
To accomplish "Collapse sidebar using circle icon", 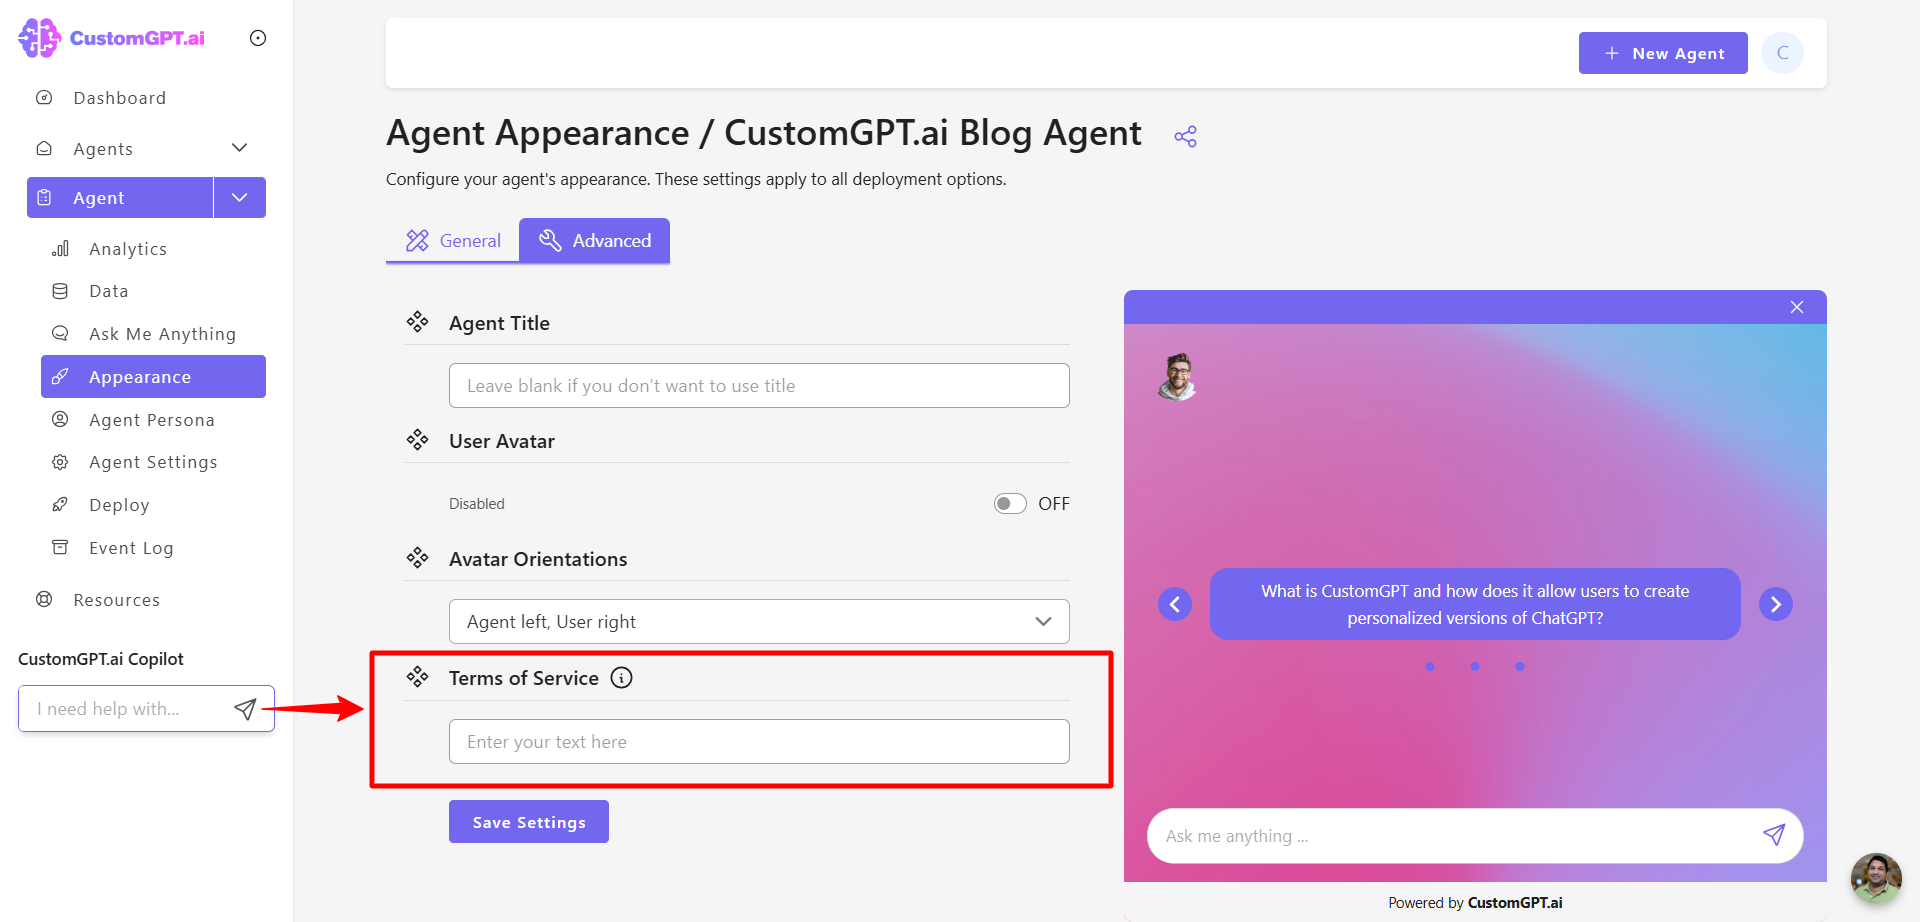I will tap(258, 38).
